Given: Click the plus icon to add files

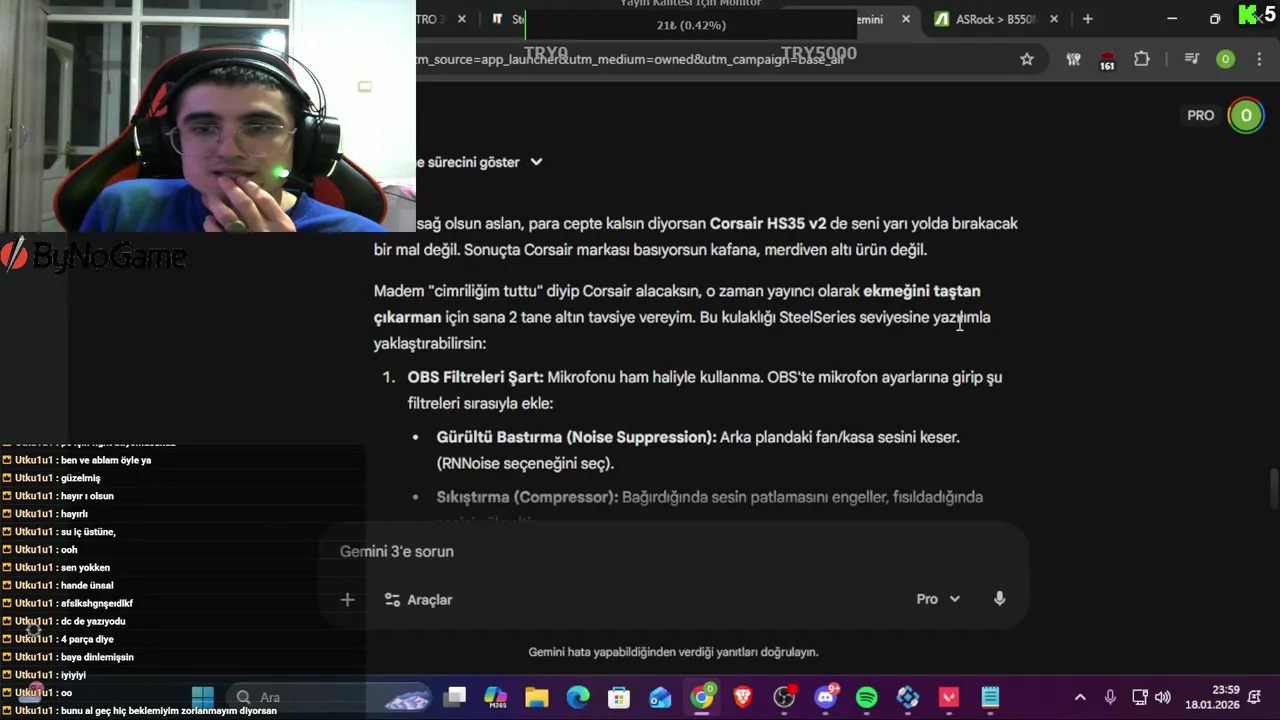Looking at the screenshot, I should [347, 599].
